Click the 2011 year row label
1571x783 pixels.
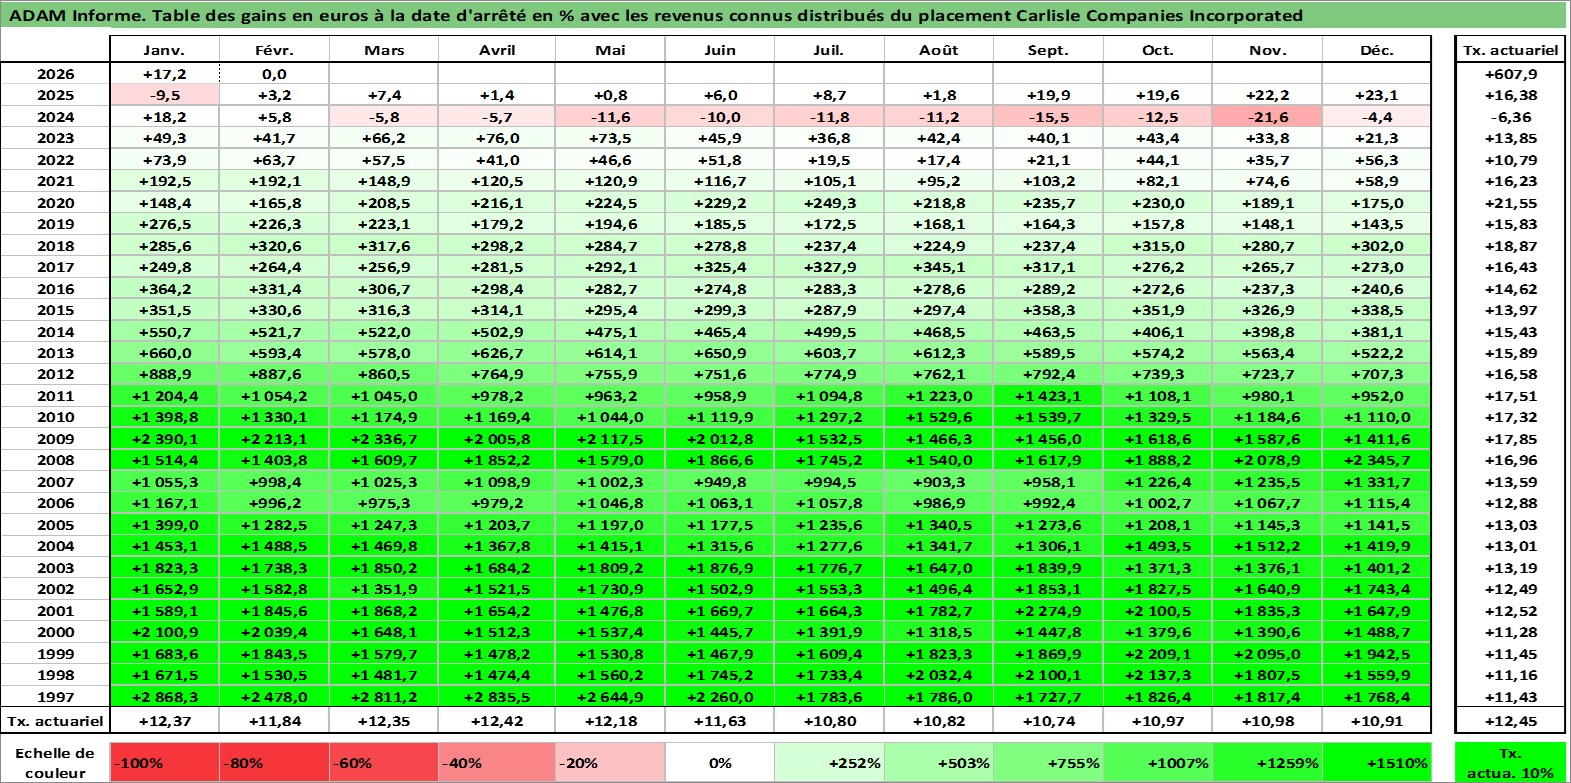[55, 396]
